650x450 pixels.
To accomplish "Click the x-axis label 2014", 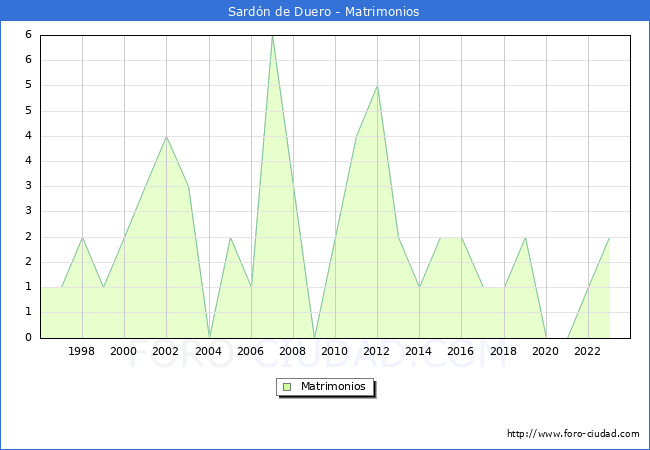I will pyautogui.click(x=419, y=351).
